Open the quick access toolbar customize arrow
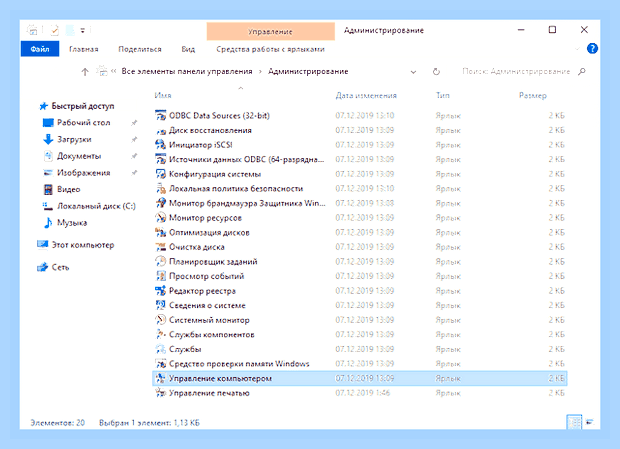The height and width of the screenshot is (449, 620). pyautogui.click(x=83, y=30)
